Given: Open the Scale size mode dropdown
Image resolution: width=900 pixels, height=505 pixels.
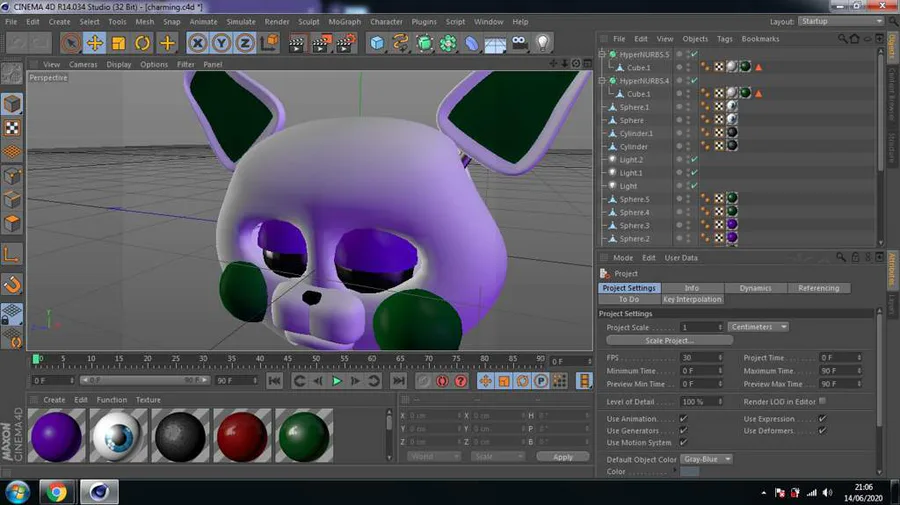Looking at the screenshot, I should (x=498, y=457).
